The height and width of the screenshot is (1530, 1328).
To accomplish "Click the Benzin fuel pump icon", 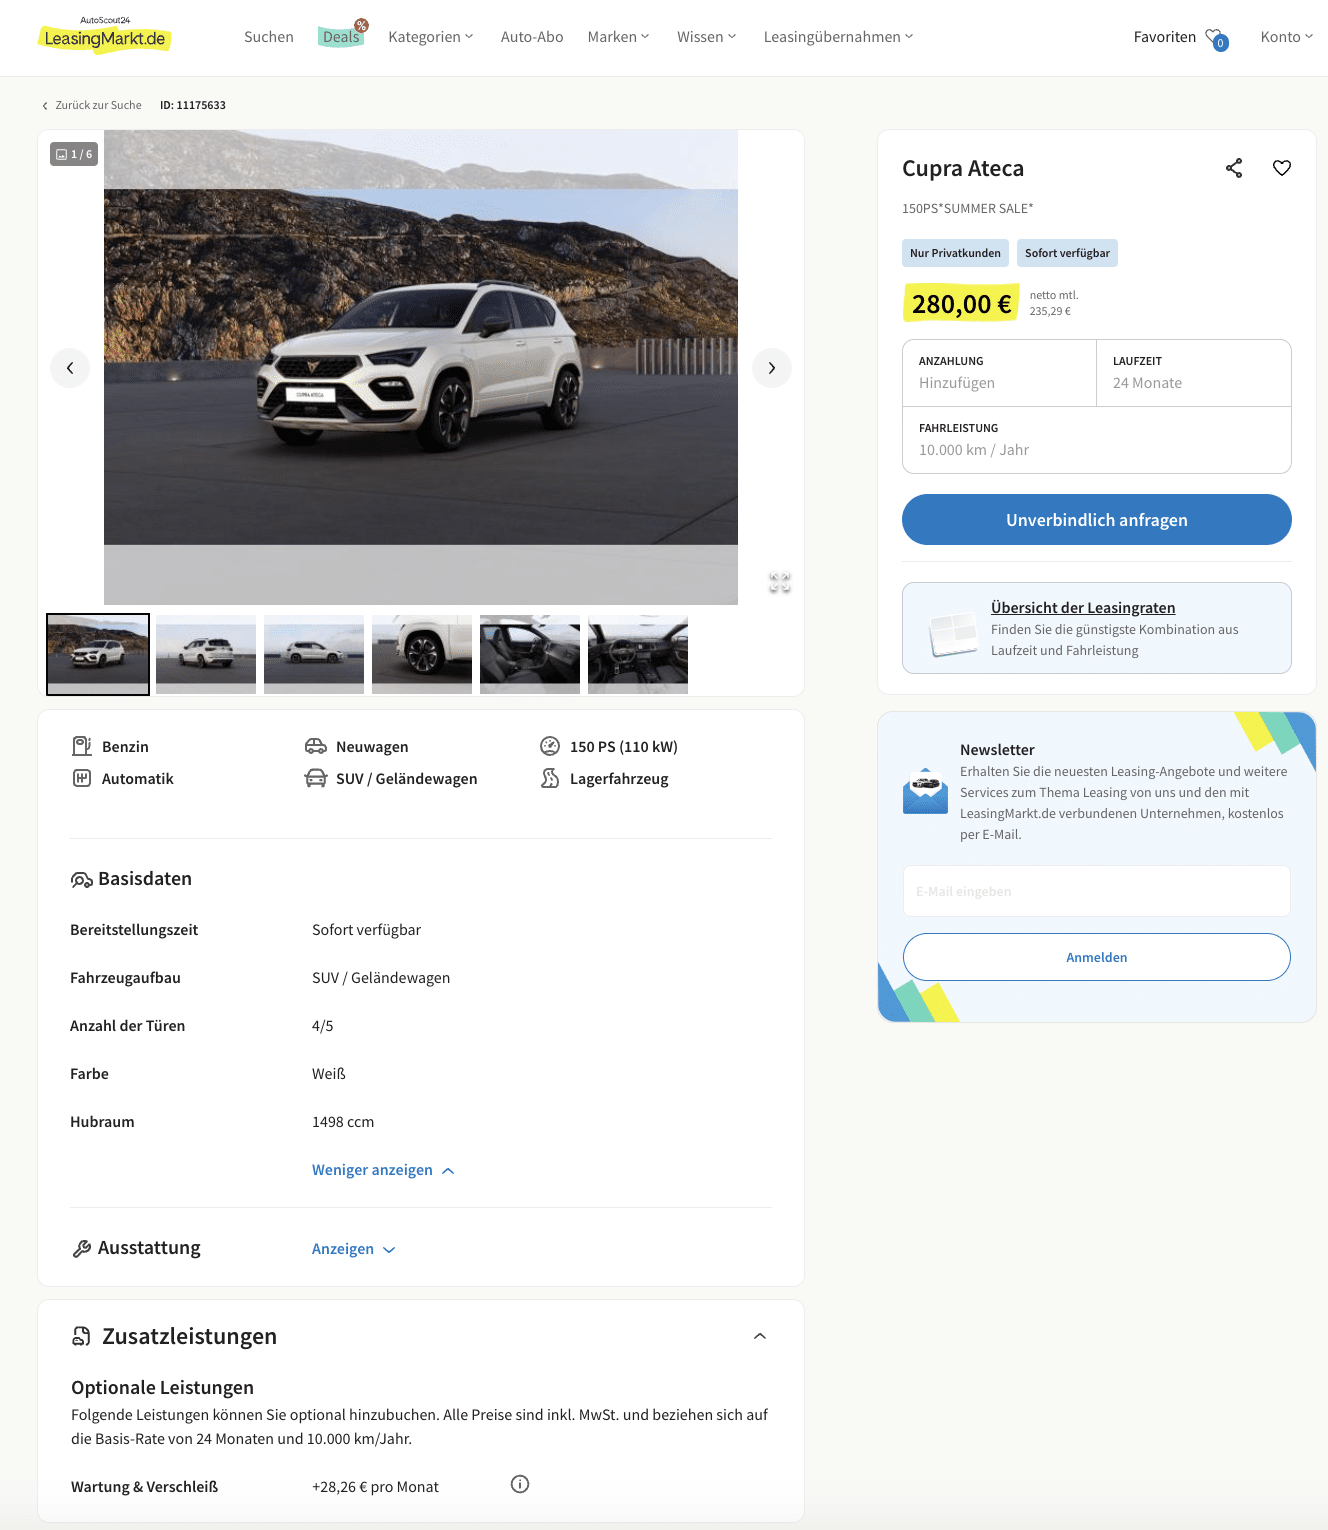I will (x=82, y=746).
